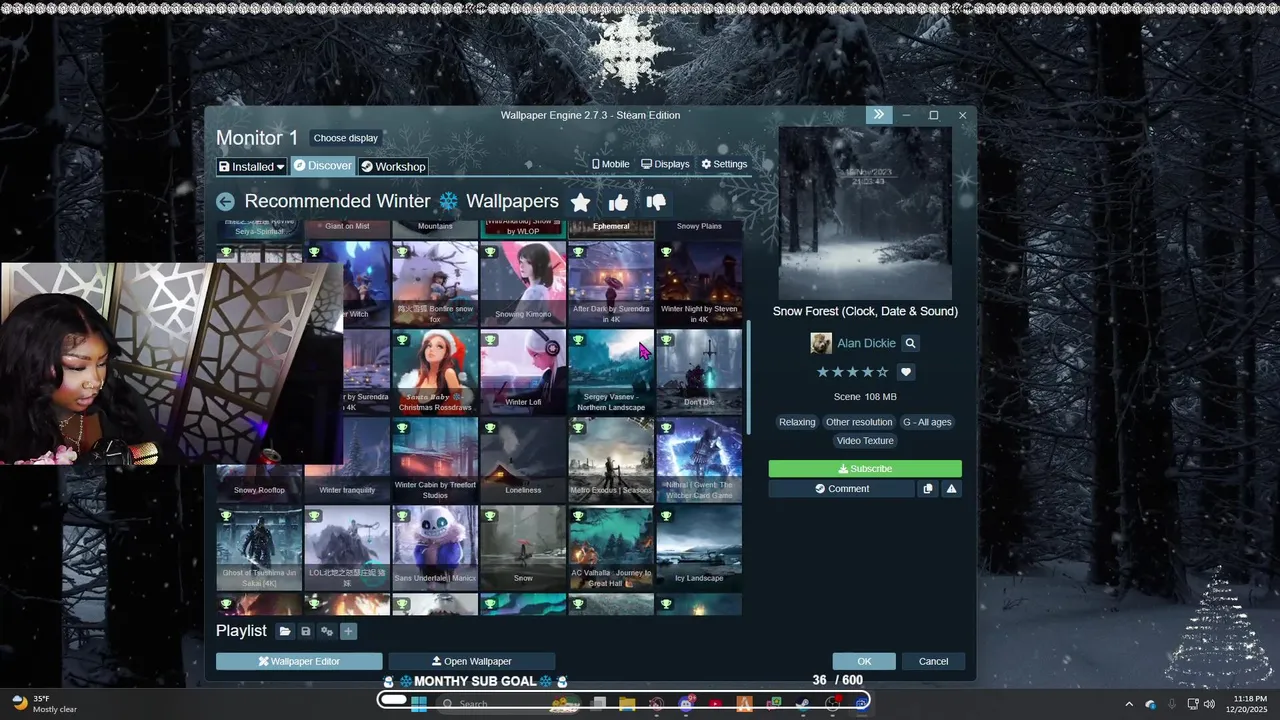Configure playlist with the gears icon

(x=327, y=631)
